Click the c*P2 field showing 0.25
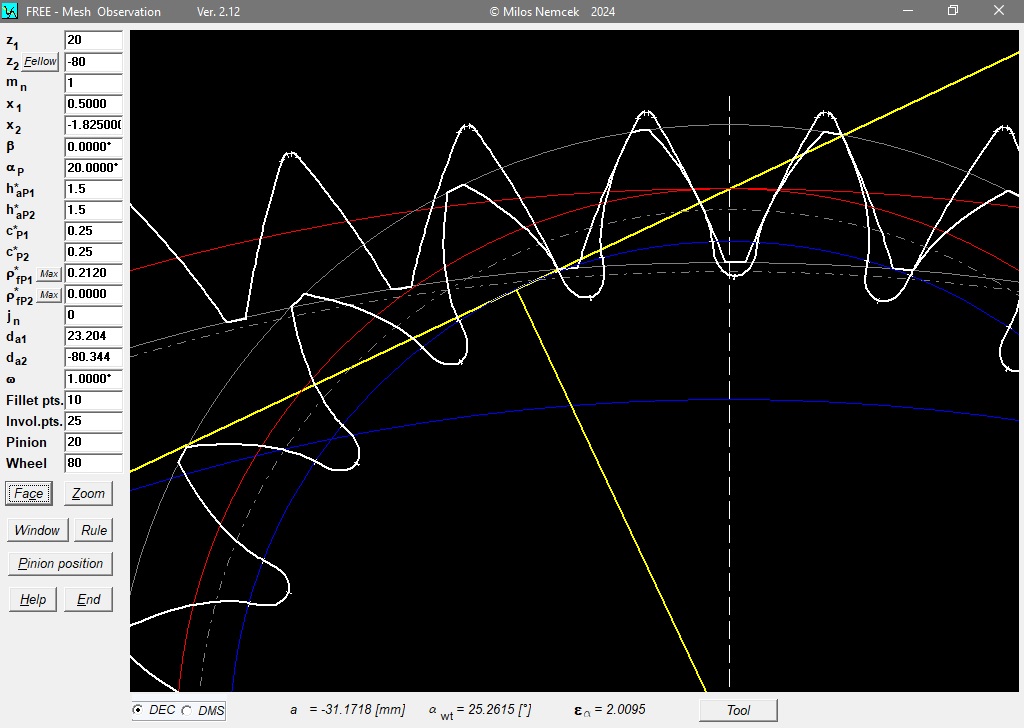Image resolution: width=1024 pixels, height=728 pixels. click(x=93, y=251)
